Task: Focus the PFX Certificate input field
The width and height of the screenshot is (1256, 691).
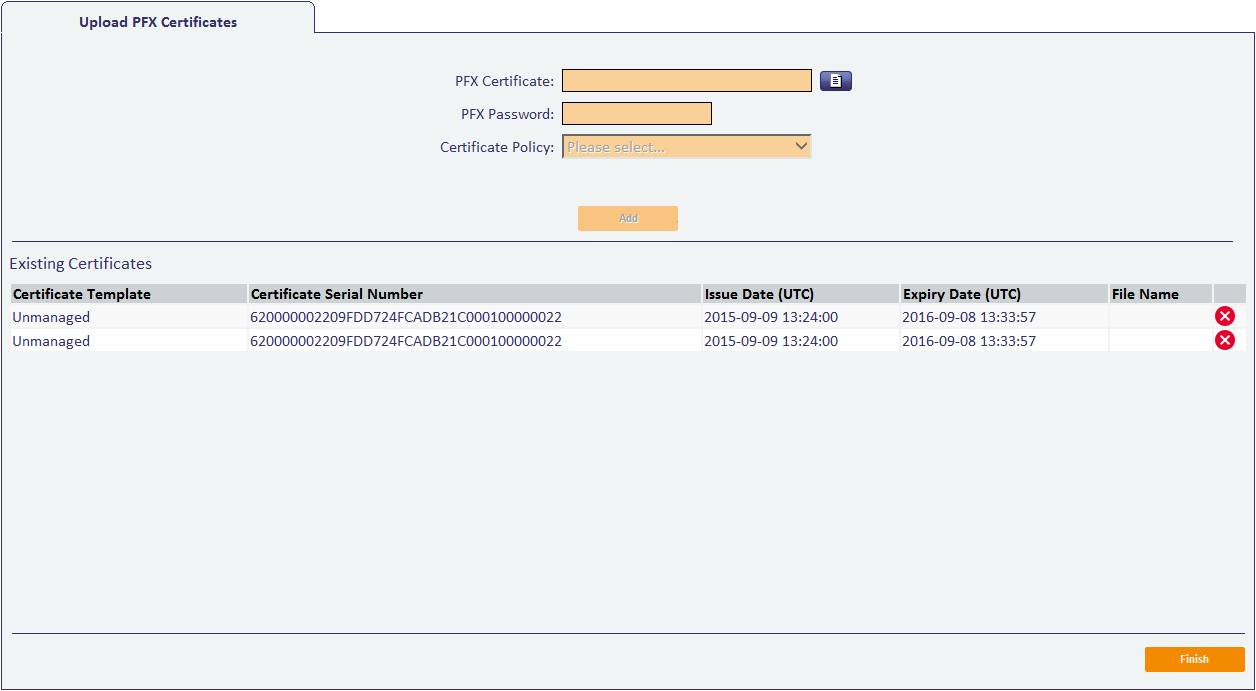Action: [686, 81]
